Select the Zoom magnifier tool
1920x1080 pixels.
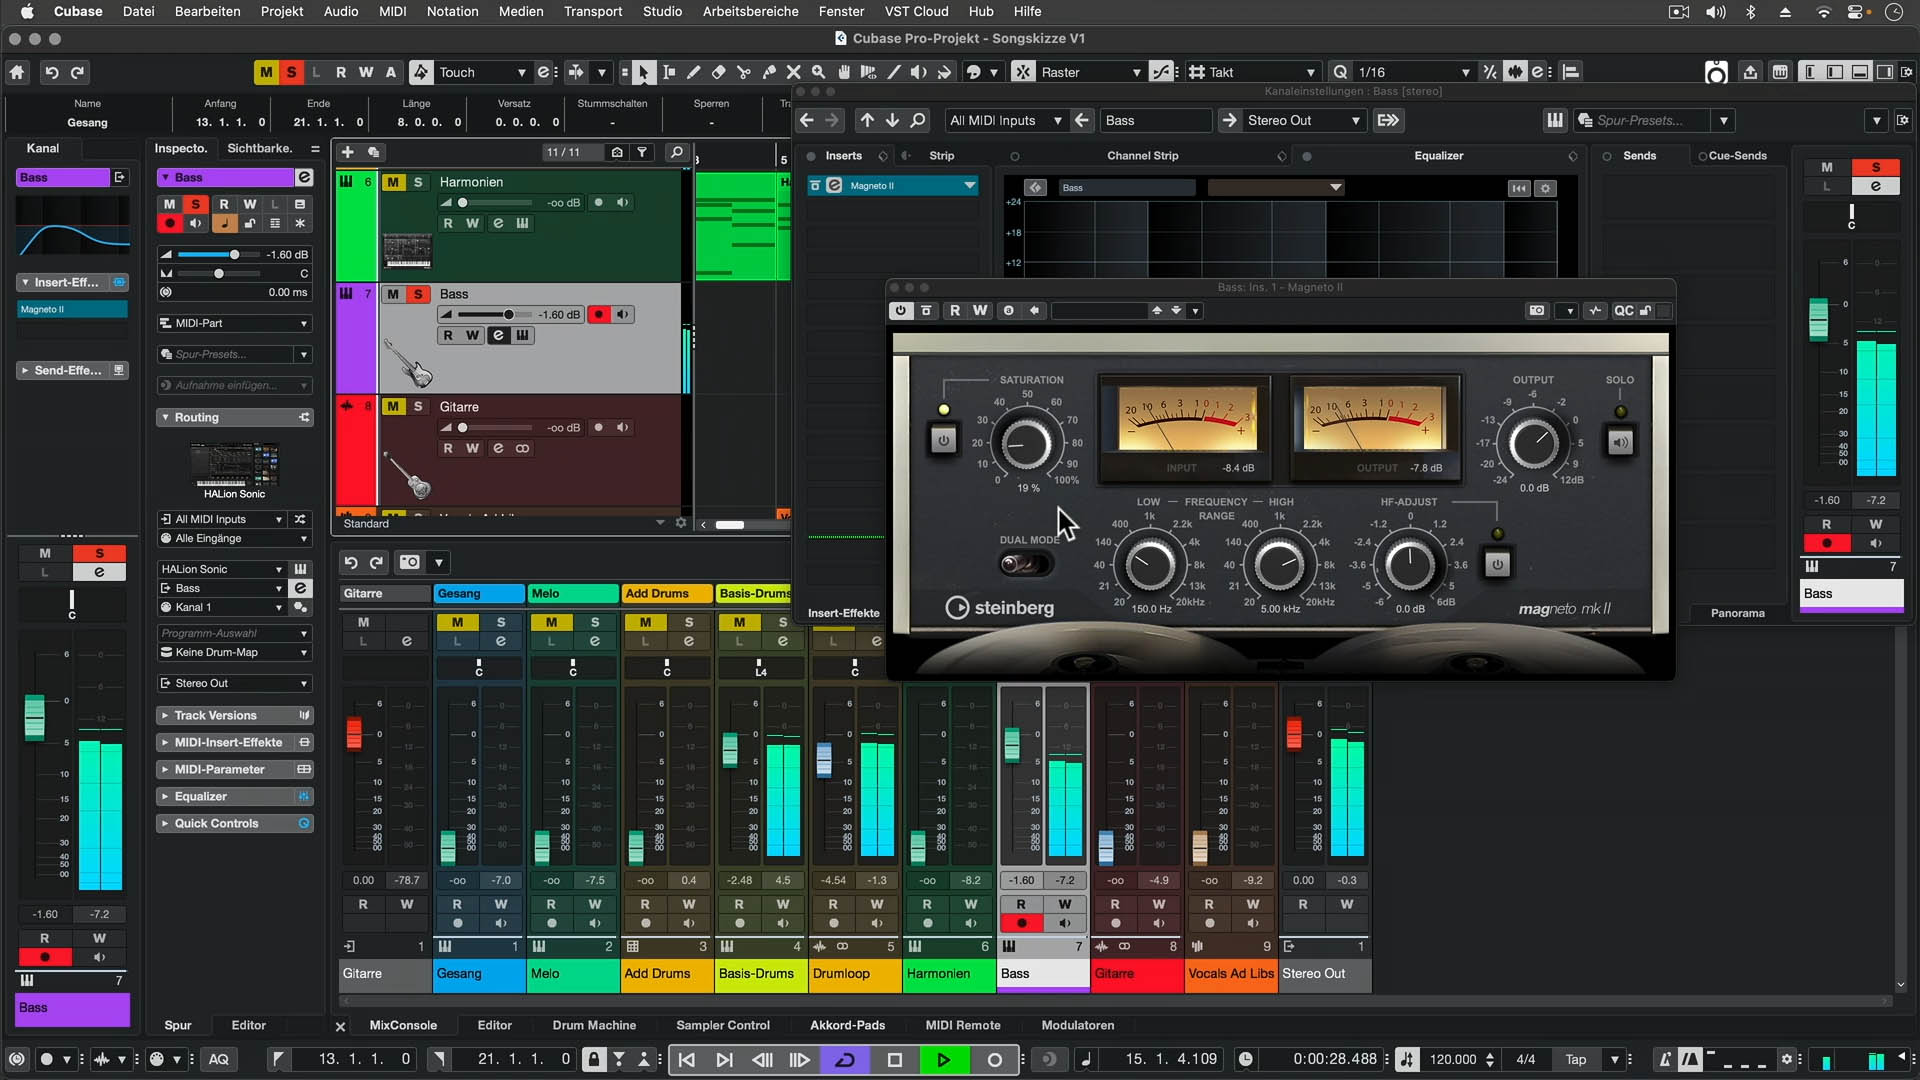pyautogui.click(x=819, y=72)
